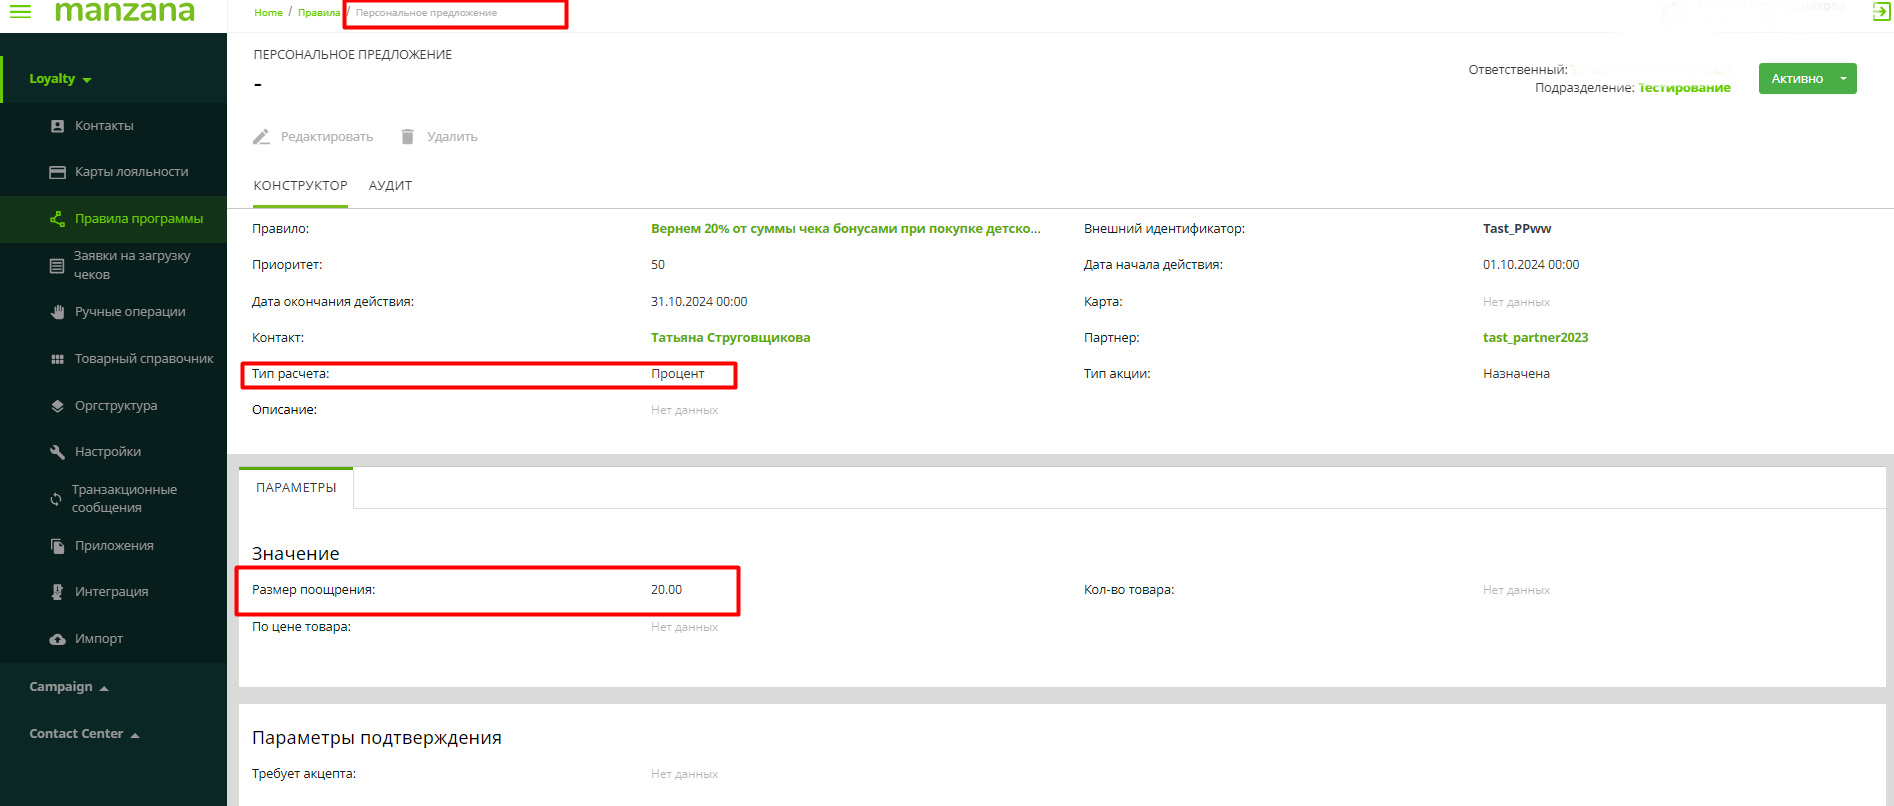Click the Контакты sidebar icon
This screenshot has width=1894, height=806.
pos(57,126)
